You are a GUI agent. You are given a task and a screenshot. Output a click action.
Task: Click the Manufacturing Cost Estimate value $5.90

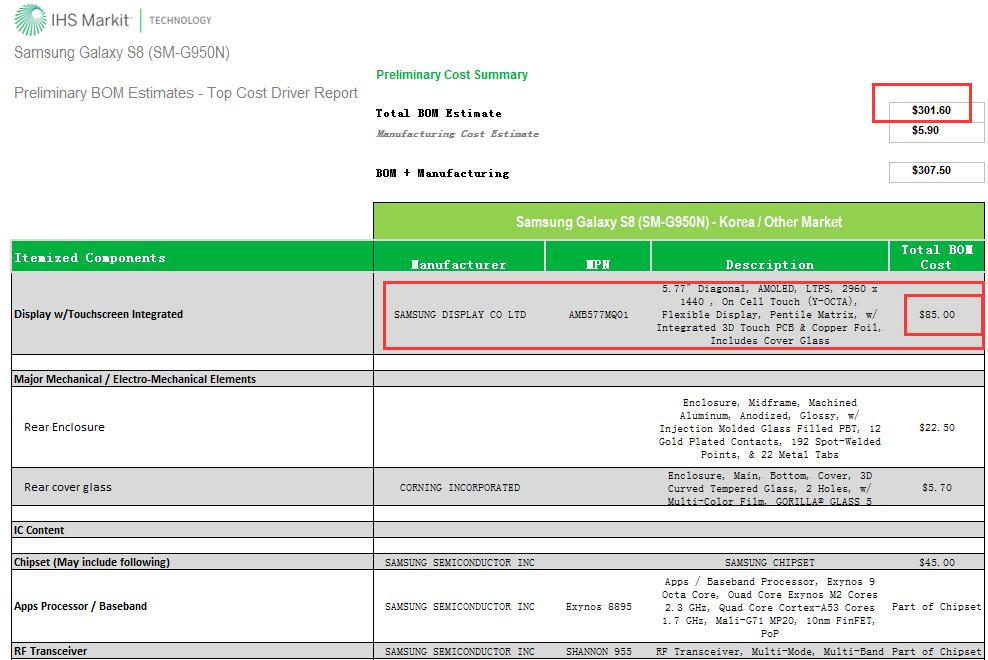tap(924, 131)
